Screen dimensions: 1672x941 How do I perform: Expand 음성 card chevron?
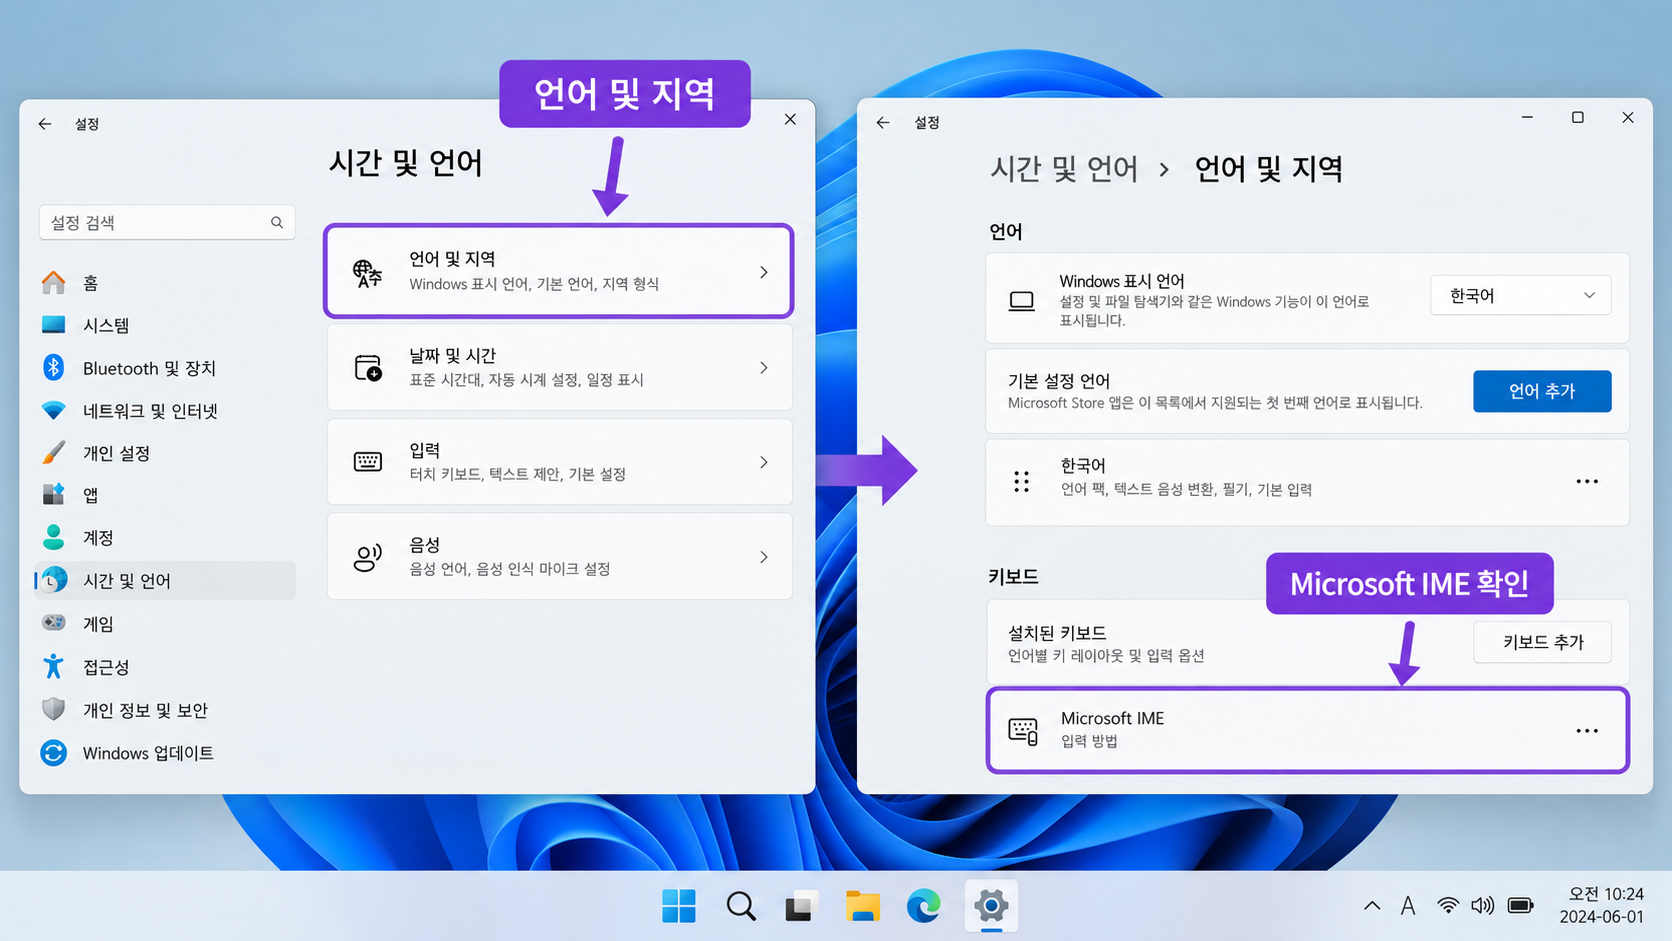pos(764,557)
